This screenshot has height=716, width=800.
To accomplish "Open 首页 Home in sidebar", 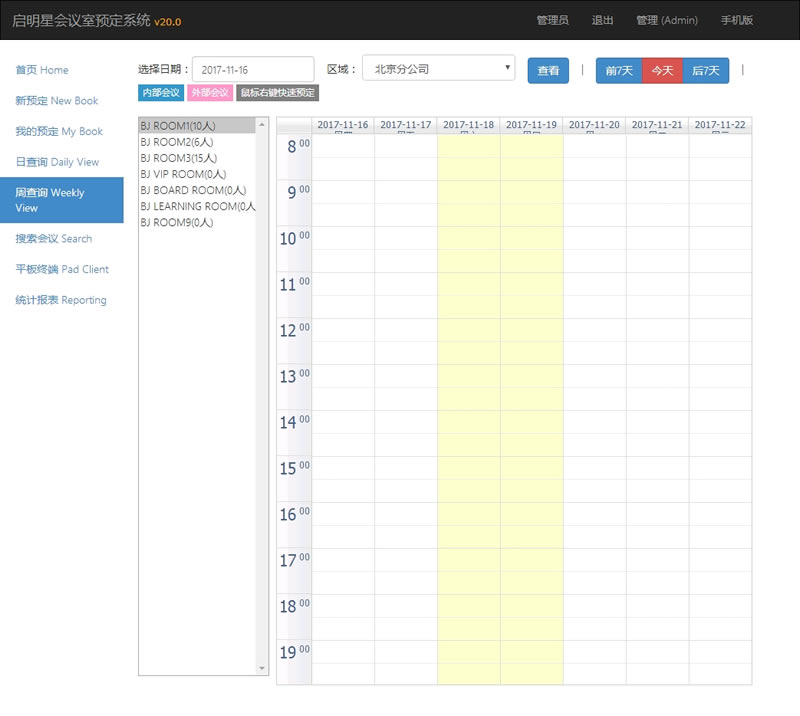I will (x=42, y=70).
